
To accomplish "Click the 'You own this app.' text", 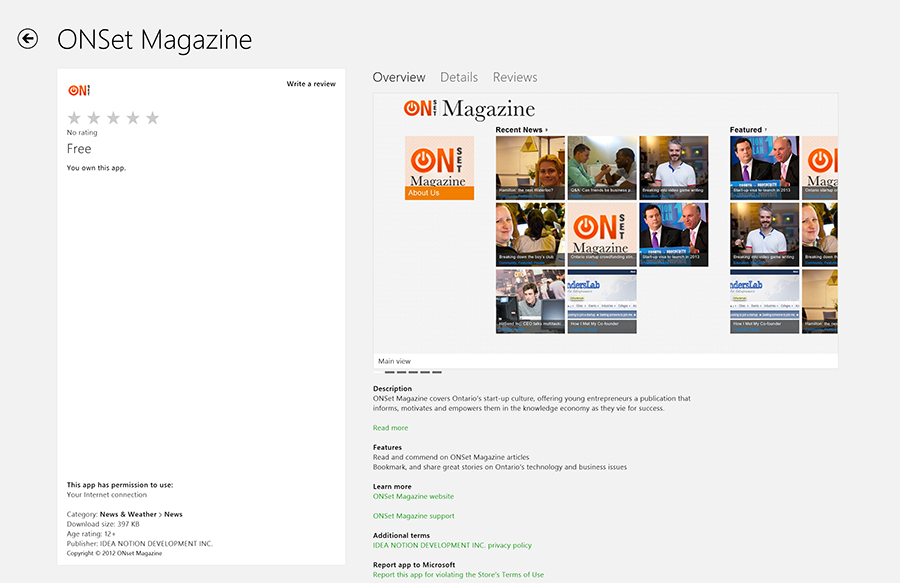I will coord(96,168).
